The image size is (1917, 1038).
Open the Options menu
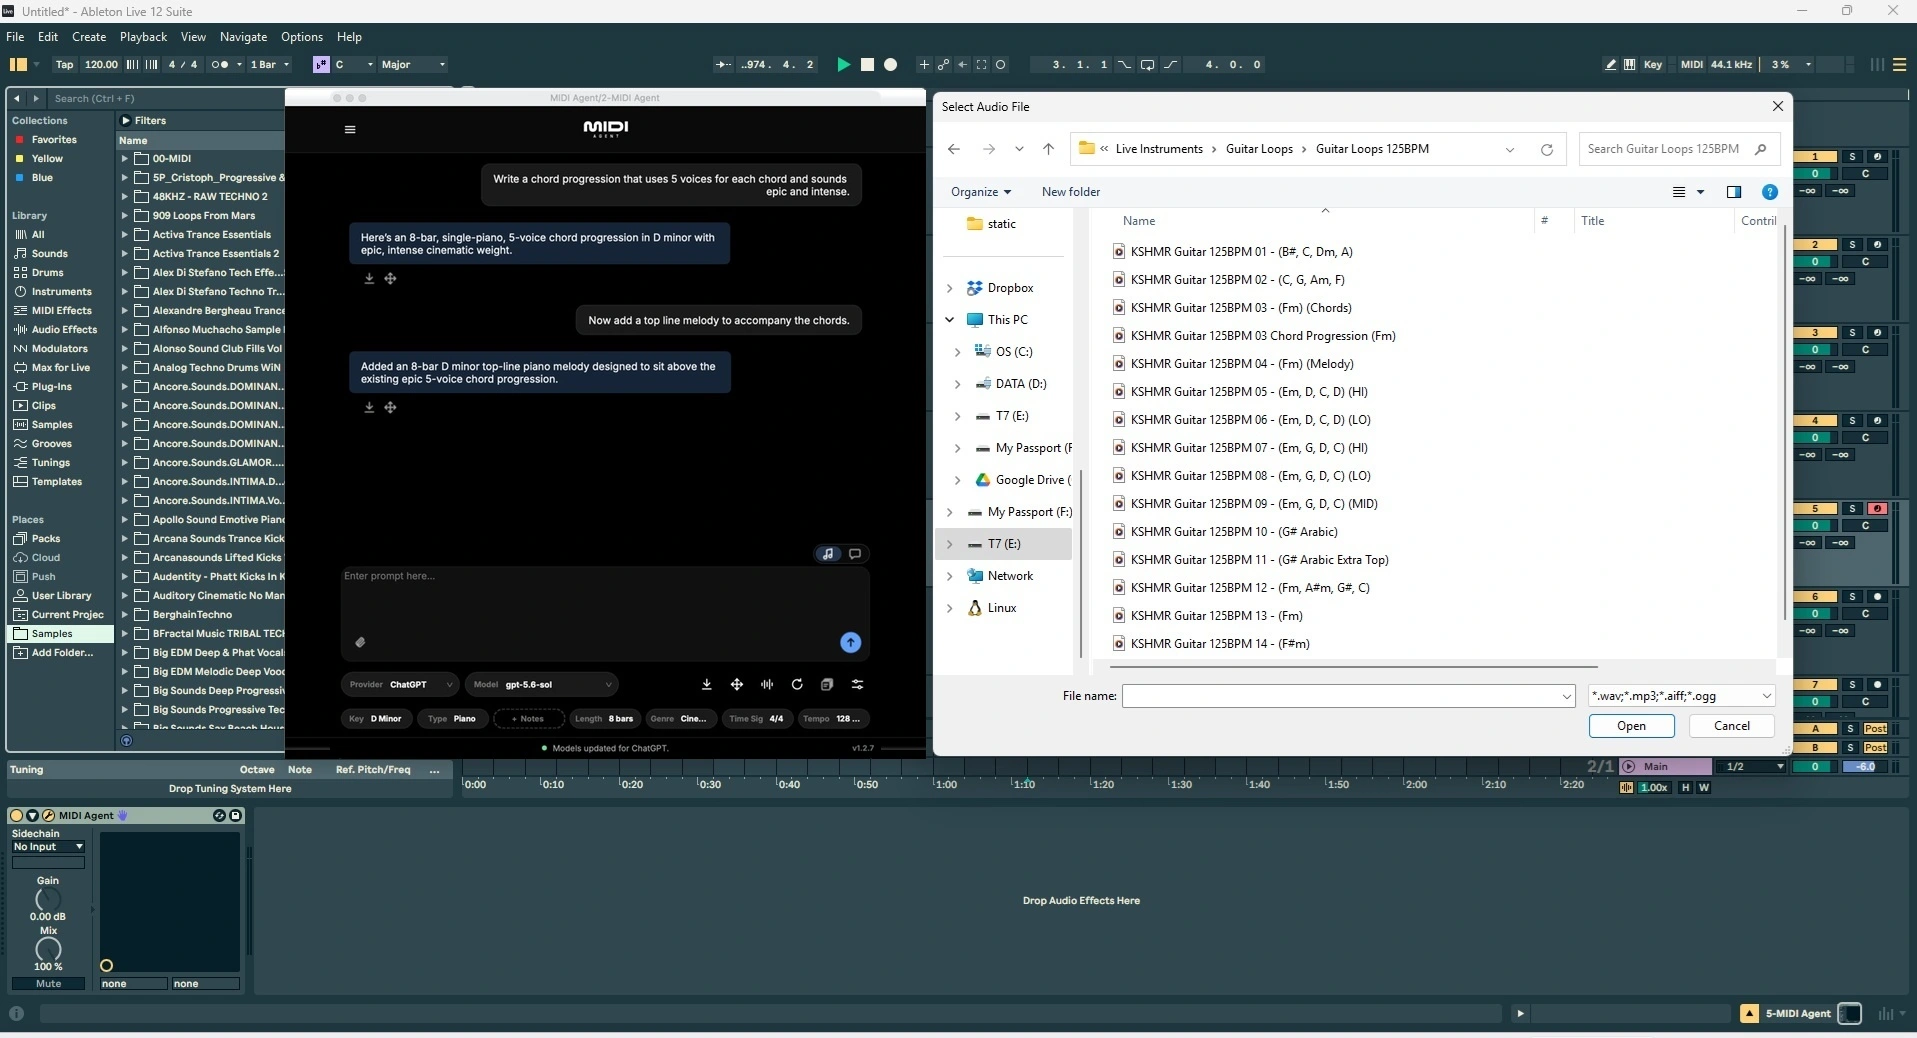point(301,37)
